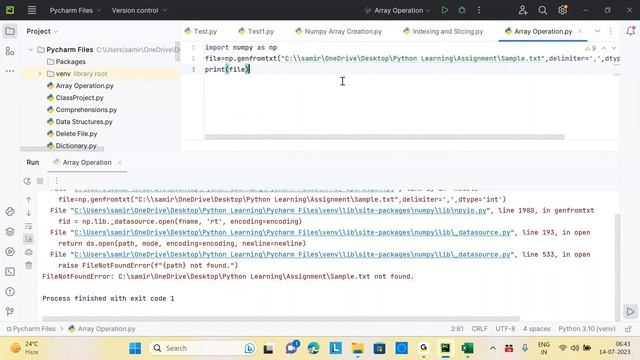This screenshot has height=360, width=640.
Task: Expand Project view options dropdown
Action: point(56,31)
